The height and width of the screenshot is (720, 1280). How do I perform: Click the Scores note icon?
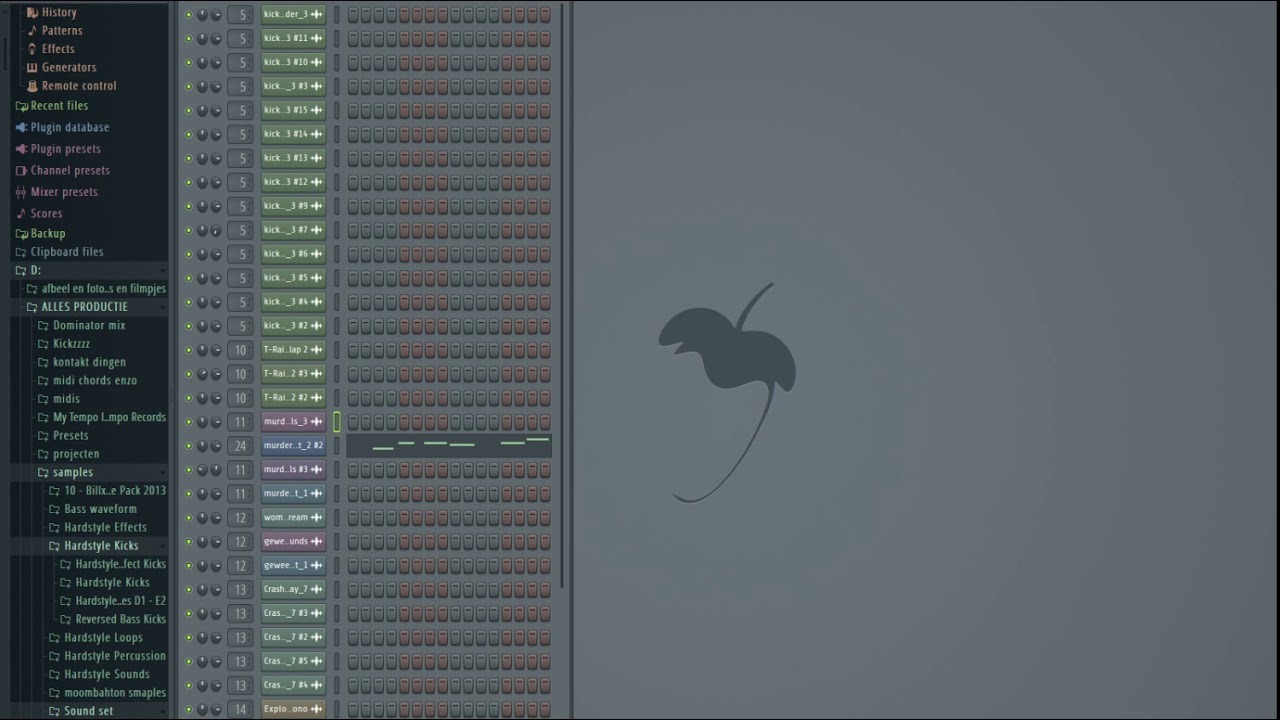click(x=21, y=213)
